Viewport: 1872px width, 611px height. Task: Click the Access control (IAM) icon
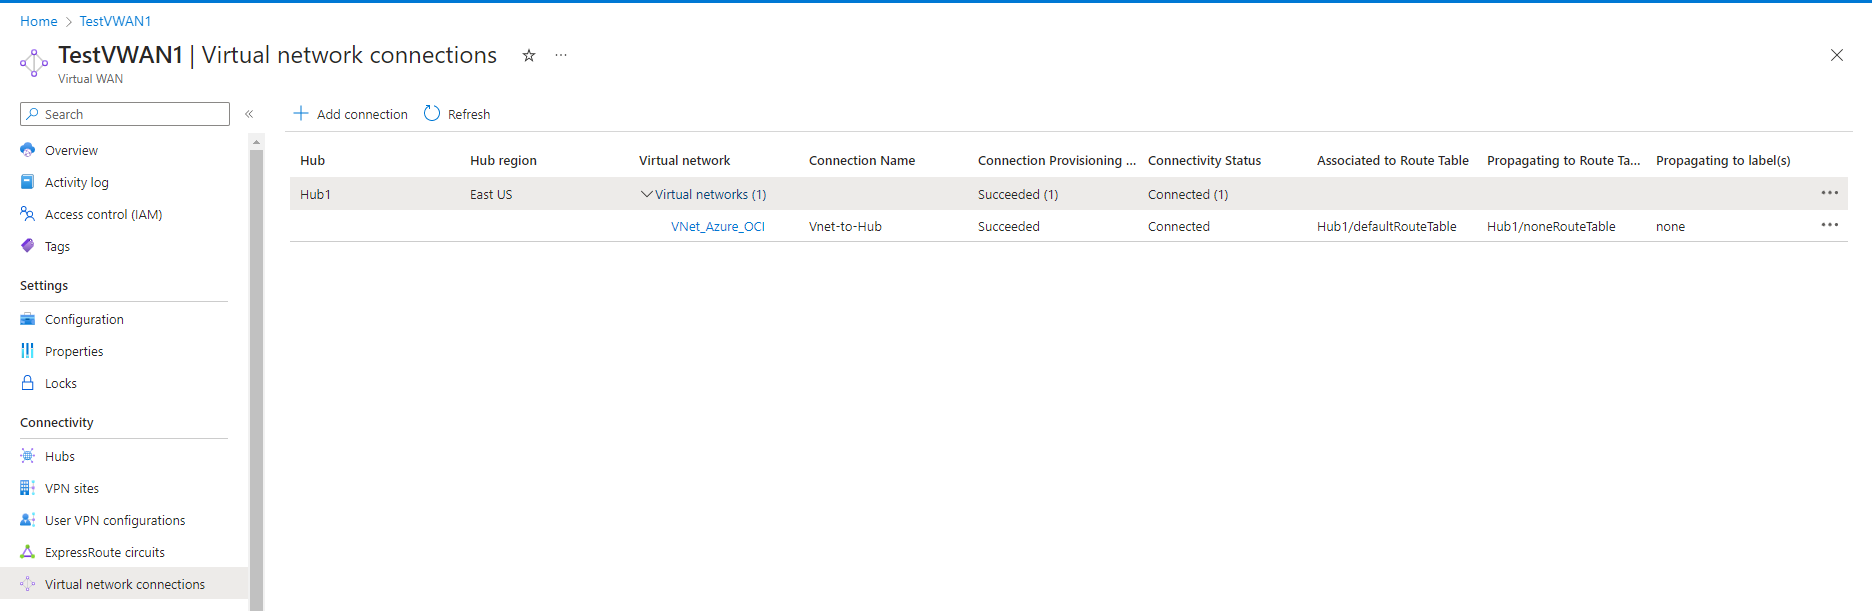pyautogui.click(x=28, y=214)
